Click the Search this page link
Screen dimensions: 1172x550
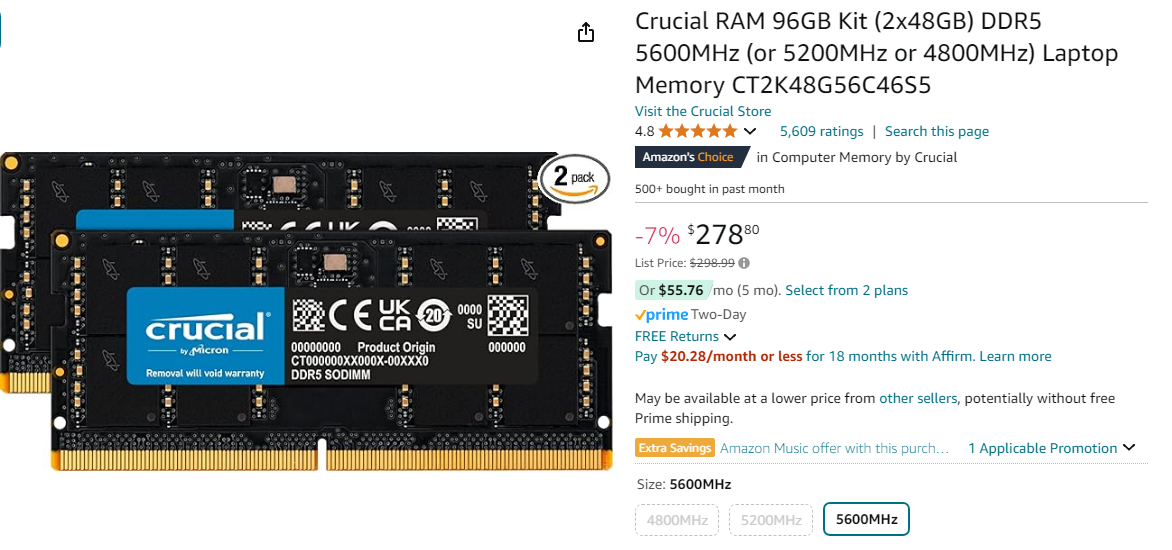coord(937,131)
